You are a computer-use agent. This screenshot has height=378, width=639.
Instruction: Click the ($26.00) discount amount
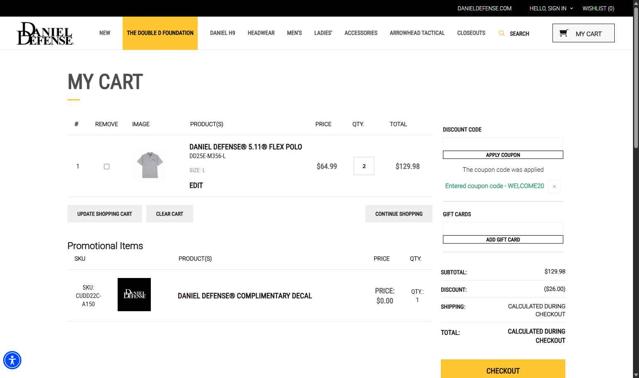(554, 289)
